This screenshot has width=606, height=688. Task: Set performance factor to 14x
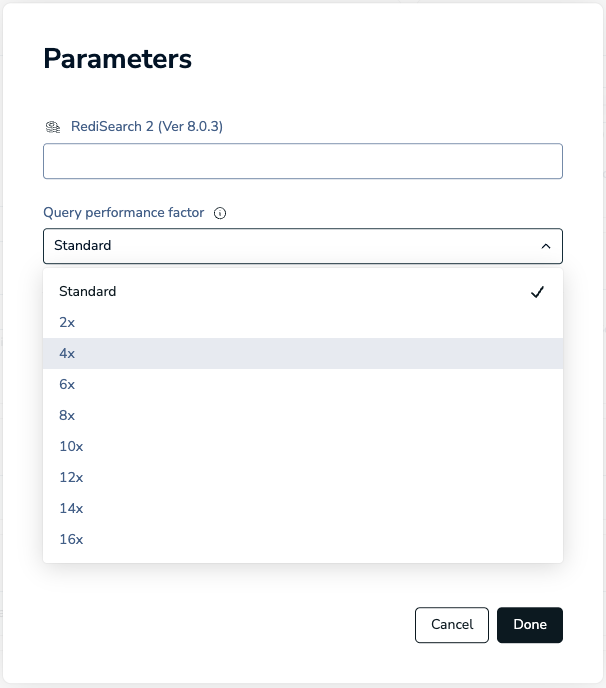coord(71,509)
